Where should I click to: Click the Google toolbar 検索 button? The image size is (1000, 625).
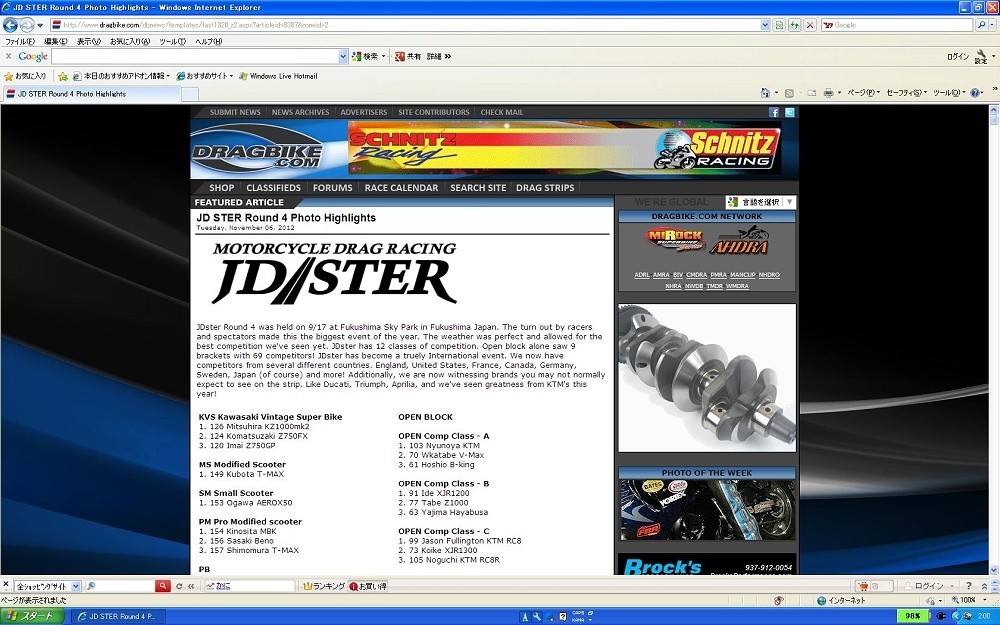365,56
